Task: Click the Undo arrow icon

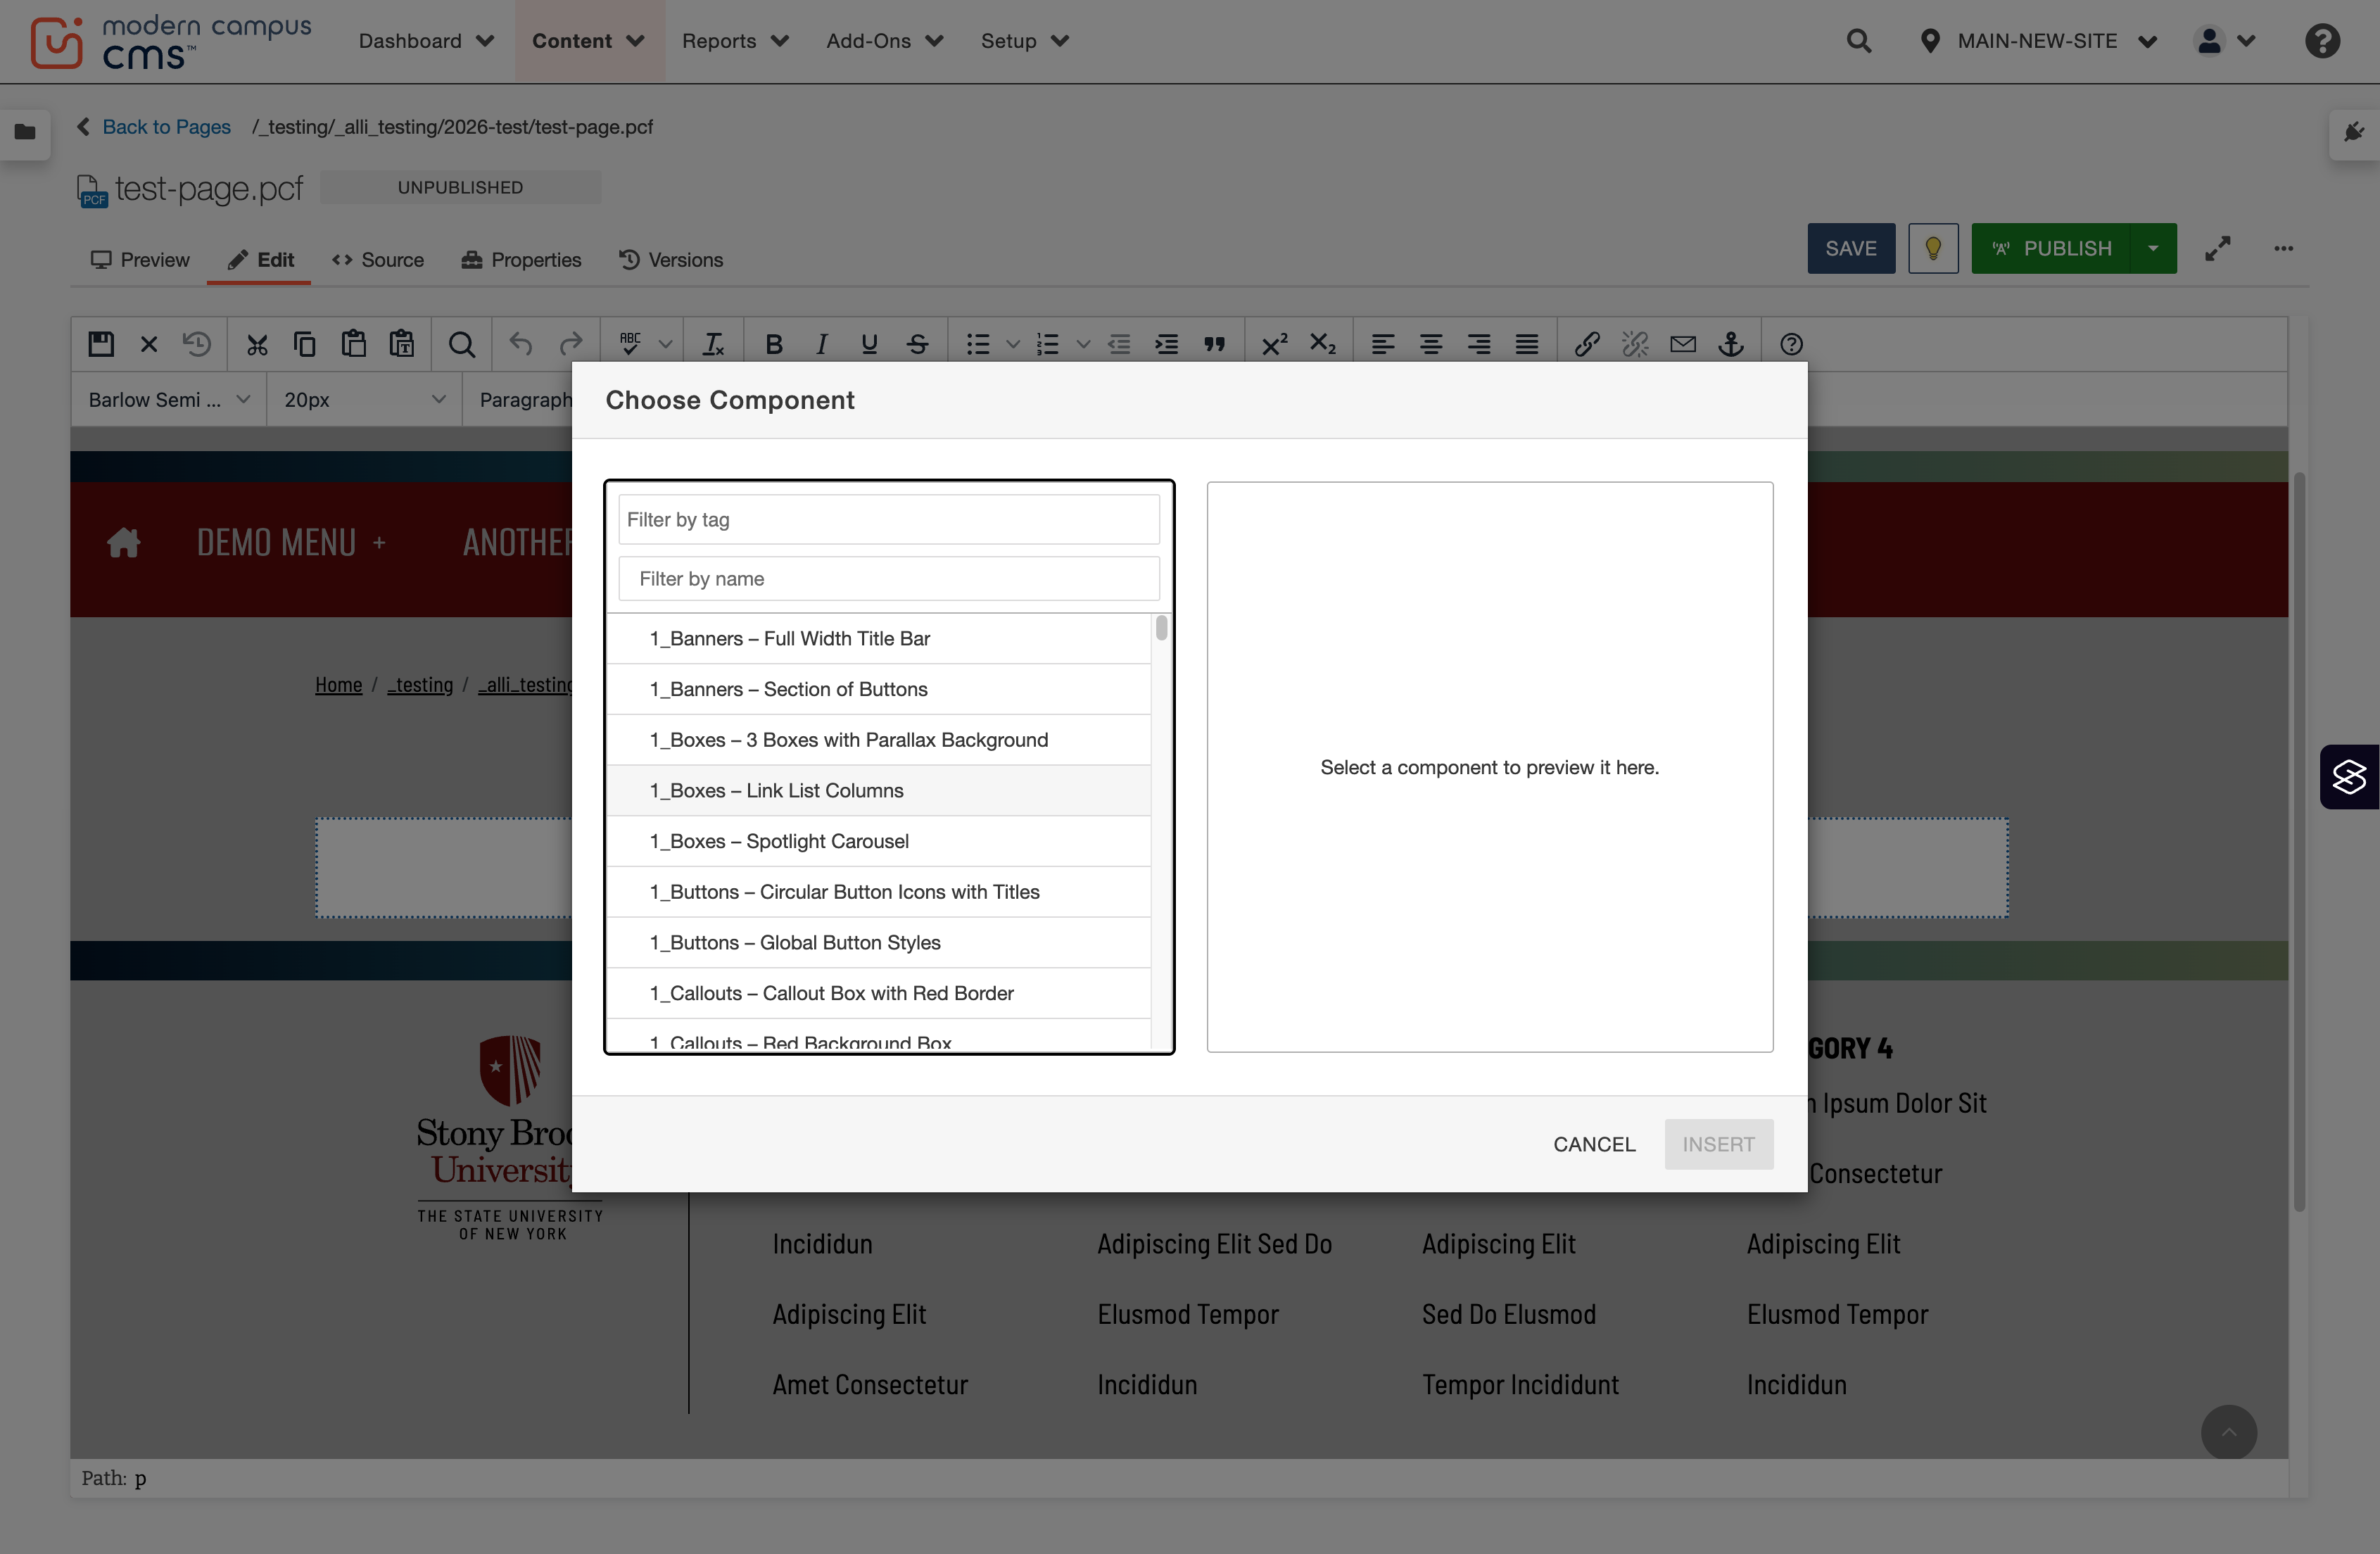Action: point(521,344)
